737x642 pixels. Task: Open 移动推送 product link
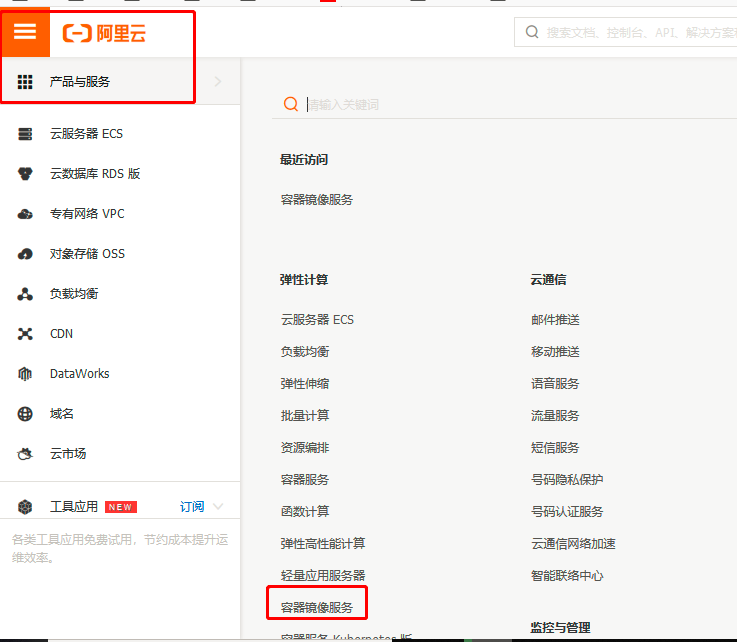pyautogui.click(x=556, y=352)
